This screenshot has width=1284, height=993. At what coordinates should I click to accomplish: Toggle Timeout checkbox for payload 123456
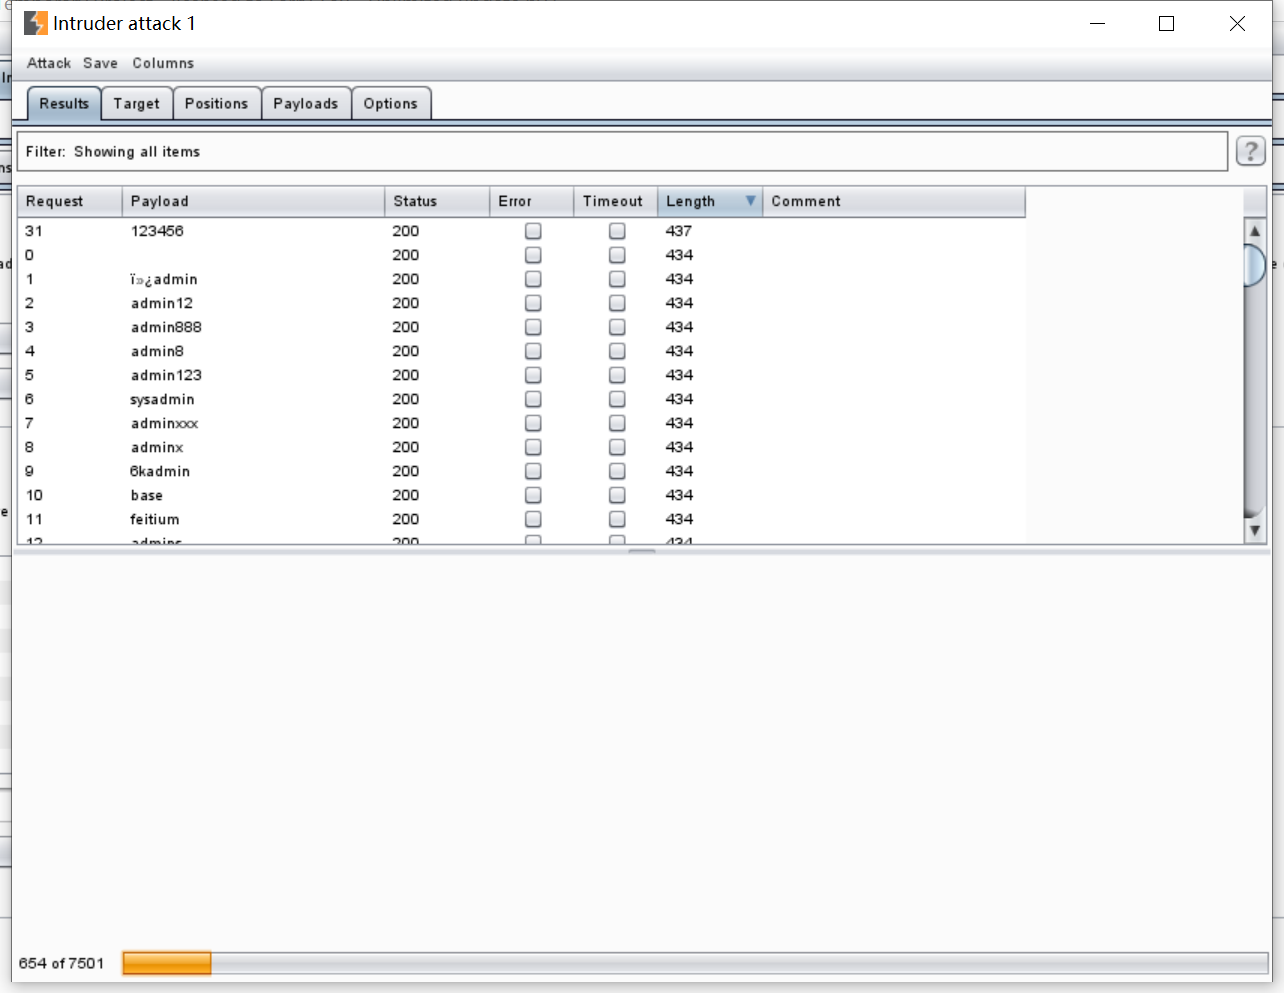tap(617, 231)
